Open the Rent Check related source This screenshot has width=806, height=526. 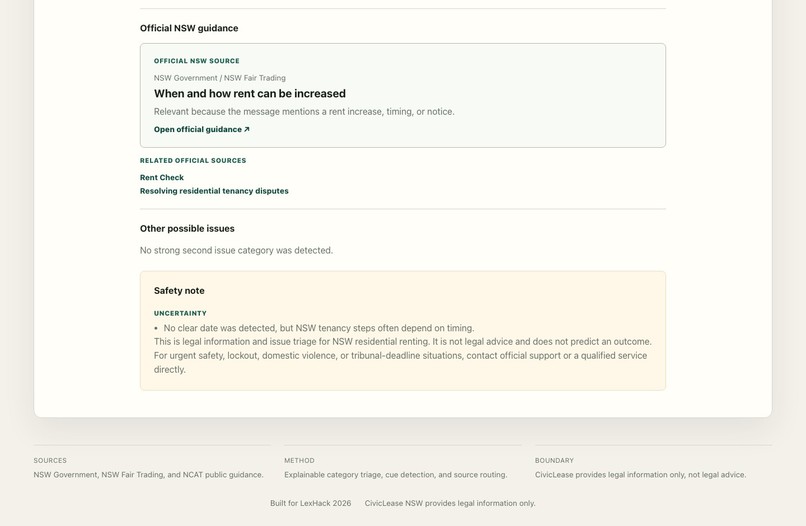(161, 177)
